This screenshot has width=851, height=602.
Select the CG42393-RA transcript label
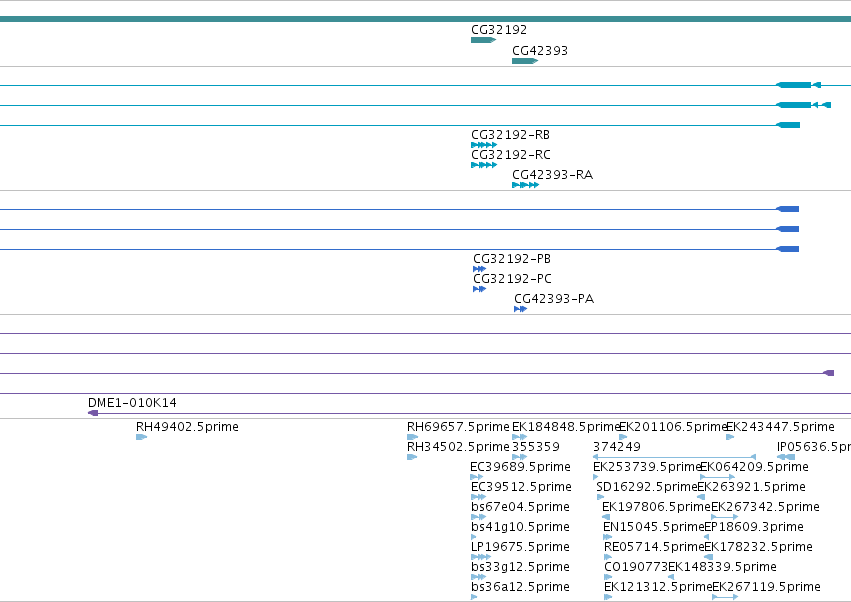[x=552, y=175]
